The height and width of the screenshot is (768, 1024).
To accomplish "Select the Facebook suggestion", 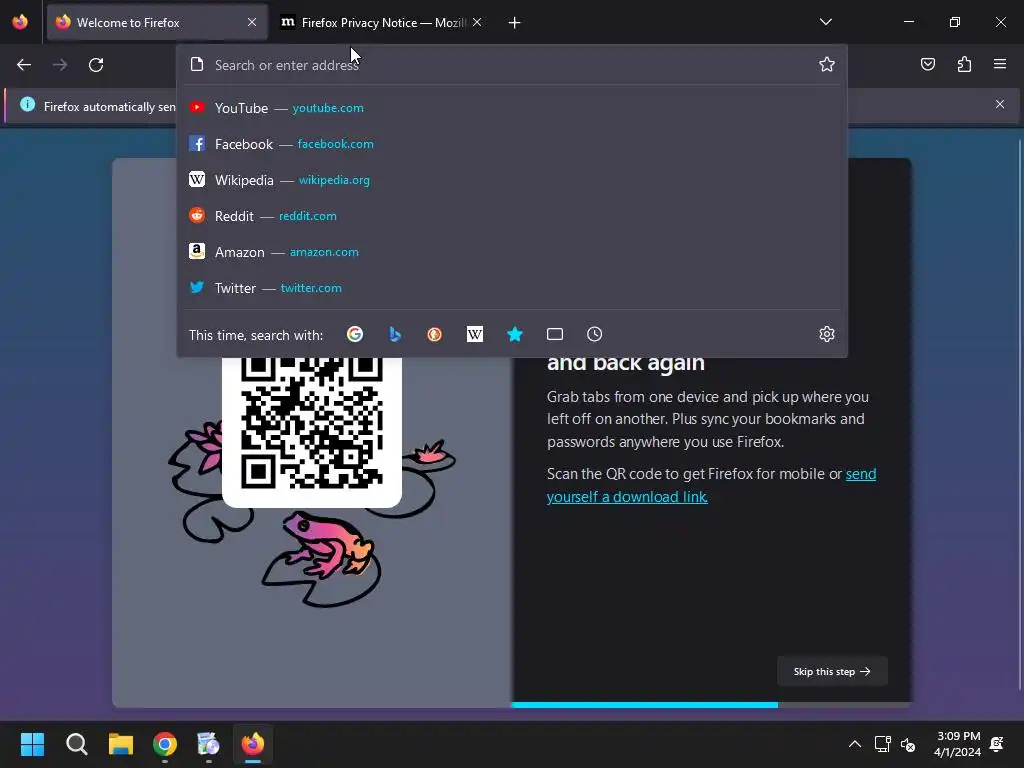I will [x=512, y=144].
